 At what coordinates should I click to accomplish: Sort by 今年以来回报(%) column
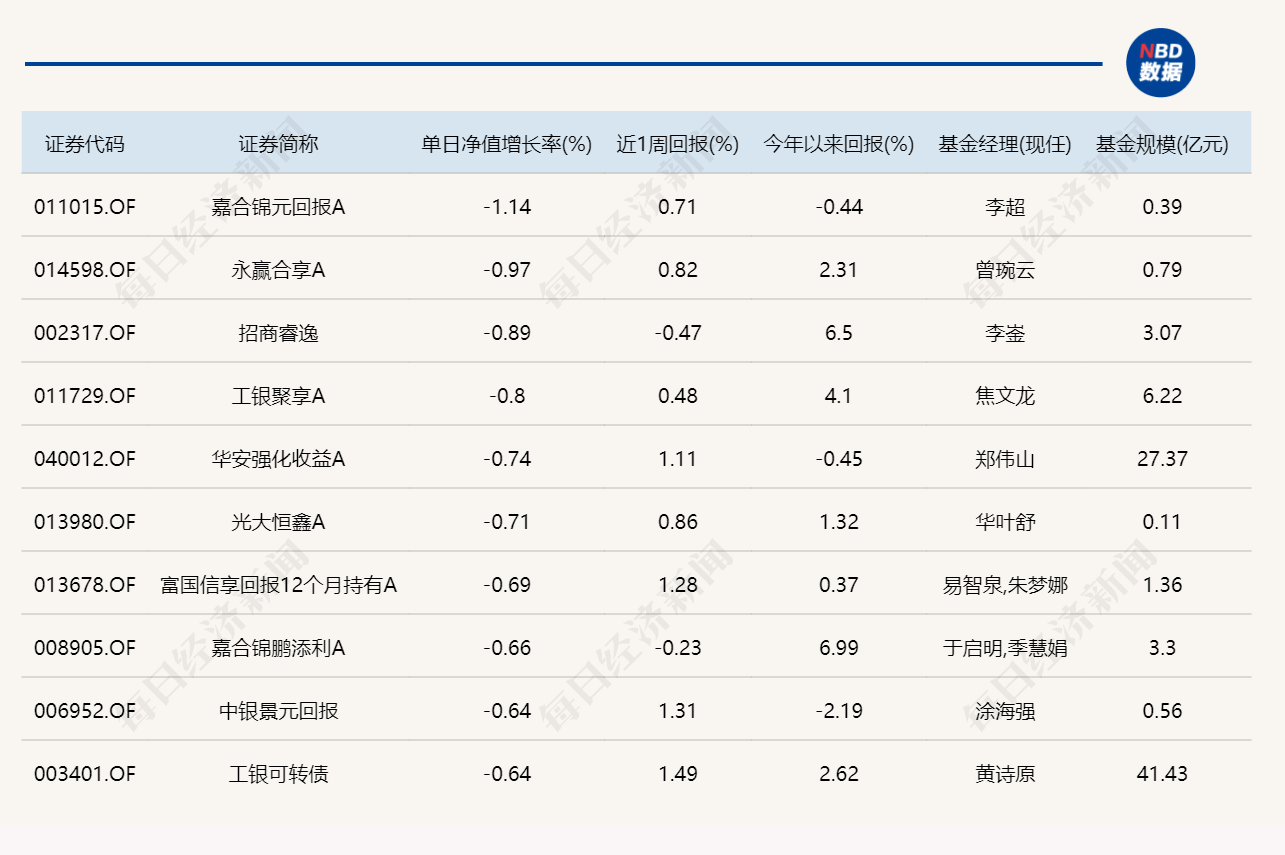(x=836, y=143)
